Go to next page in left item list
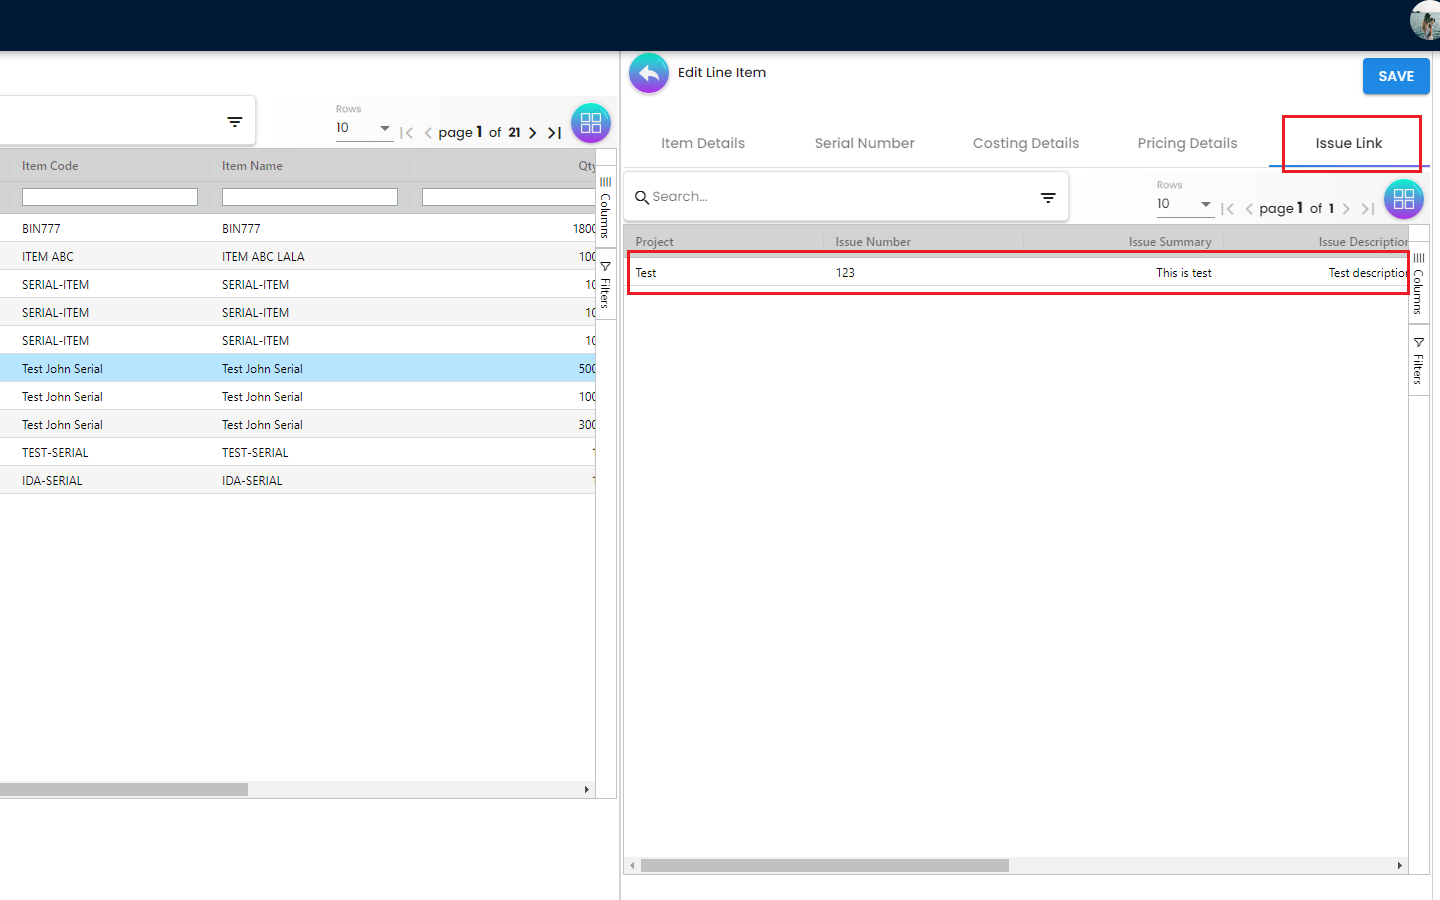The height and width of the screenshot is (900, 1440). coord(533,133)
